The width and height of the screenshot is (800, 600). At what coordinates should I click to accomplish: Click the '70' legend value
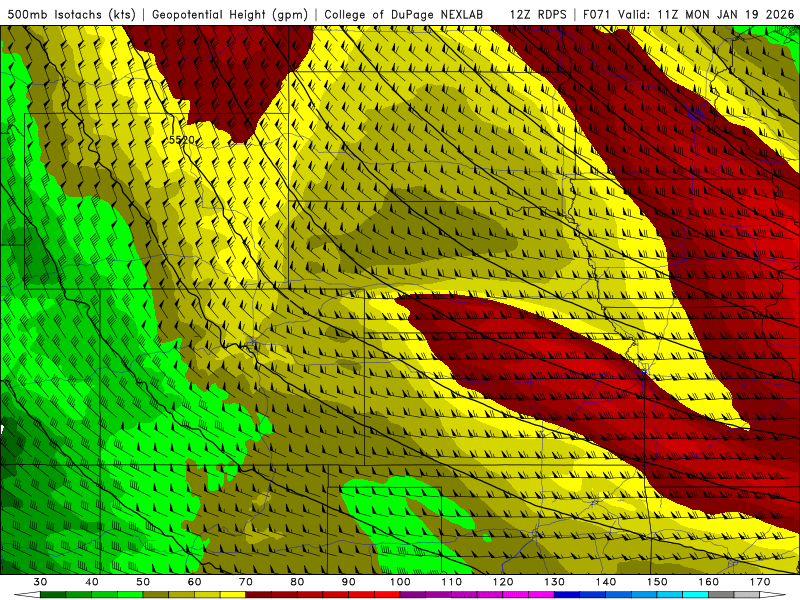(246, 582)
